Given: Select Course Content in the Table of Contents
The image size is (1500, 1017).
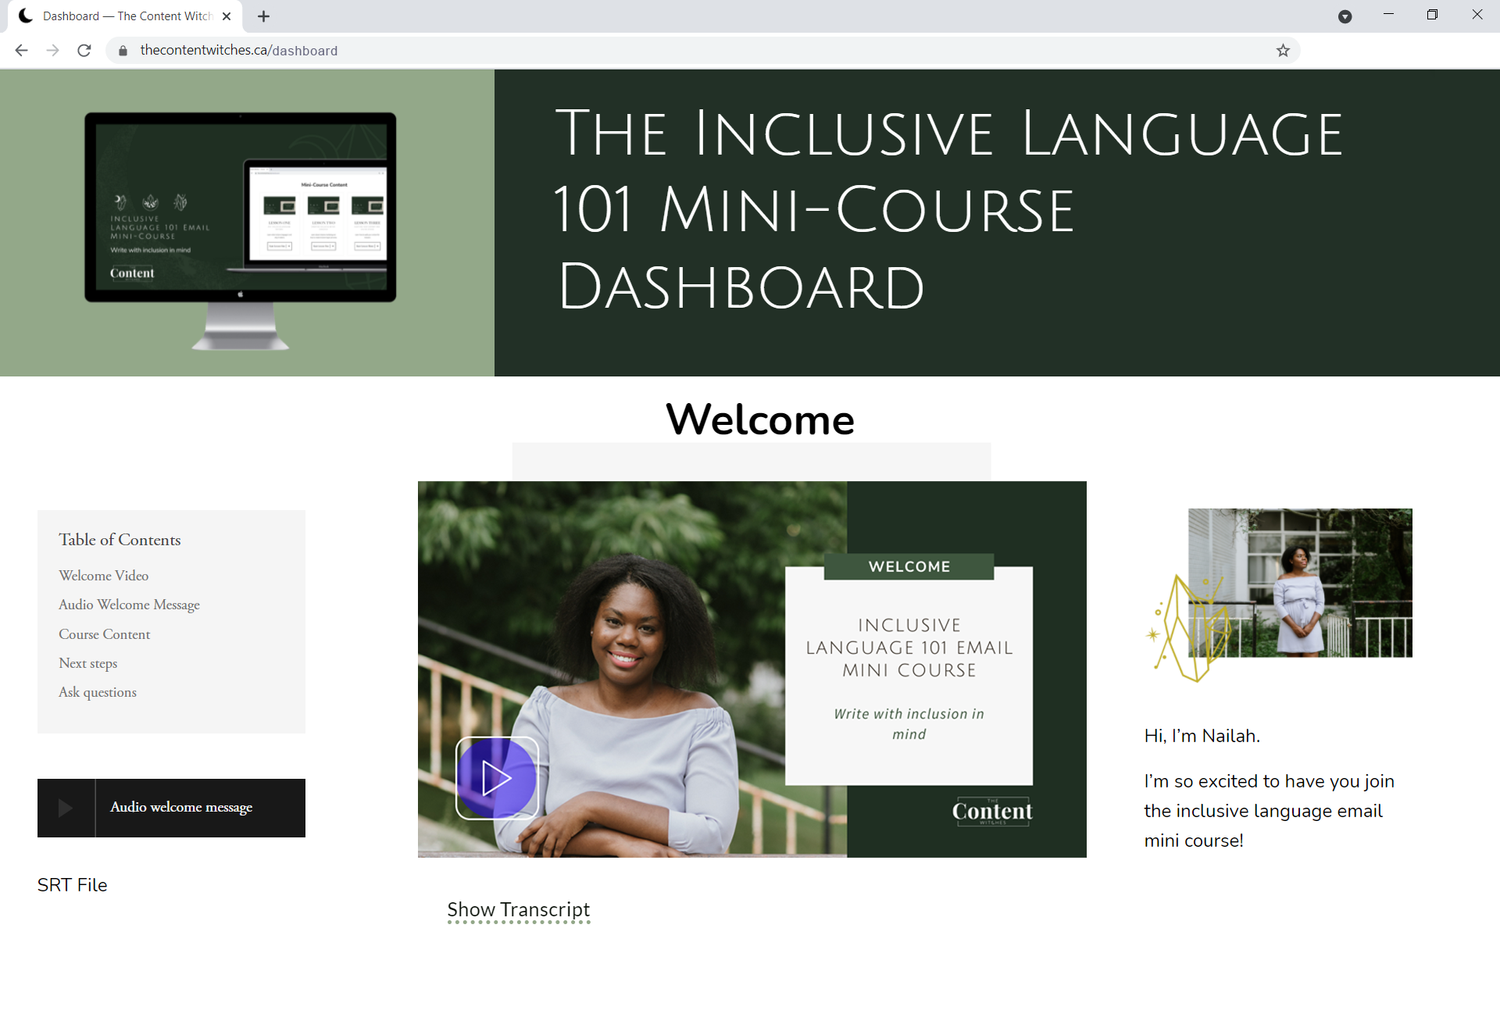Looking at the screenshot, I should (104, 634).
